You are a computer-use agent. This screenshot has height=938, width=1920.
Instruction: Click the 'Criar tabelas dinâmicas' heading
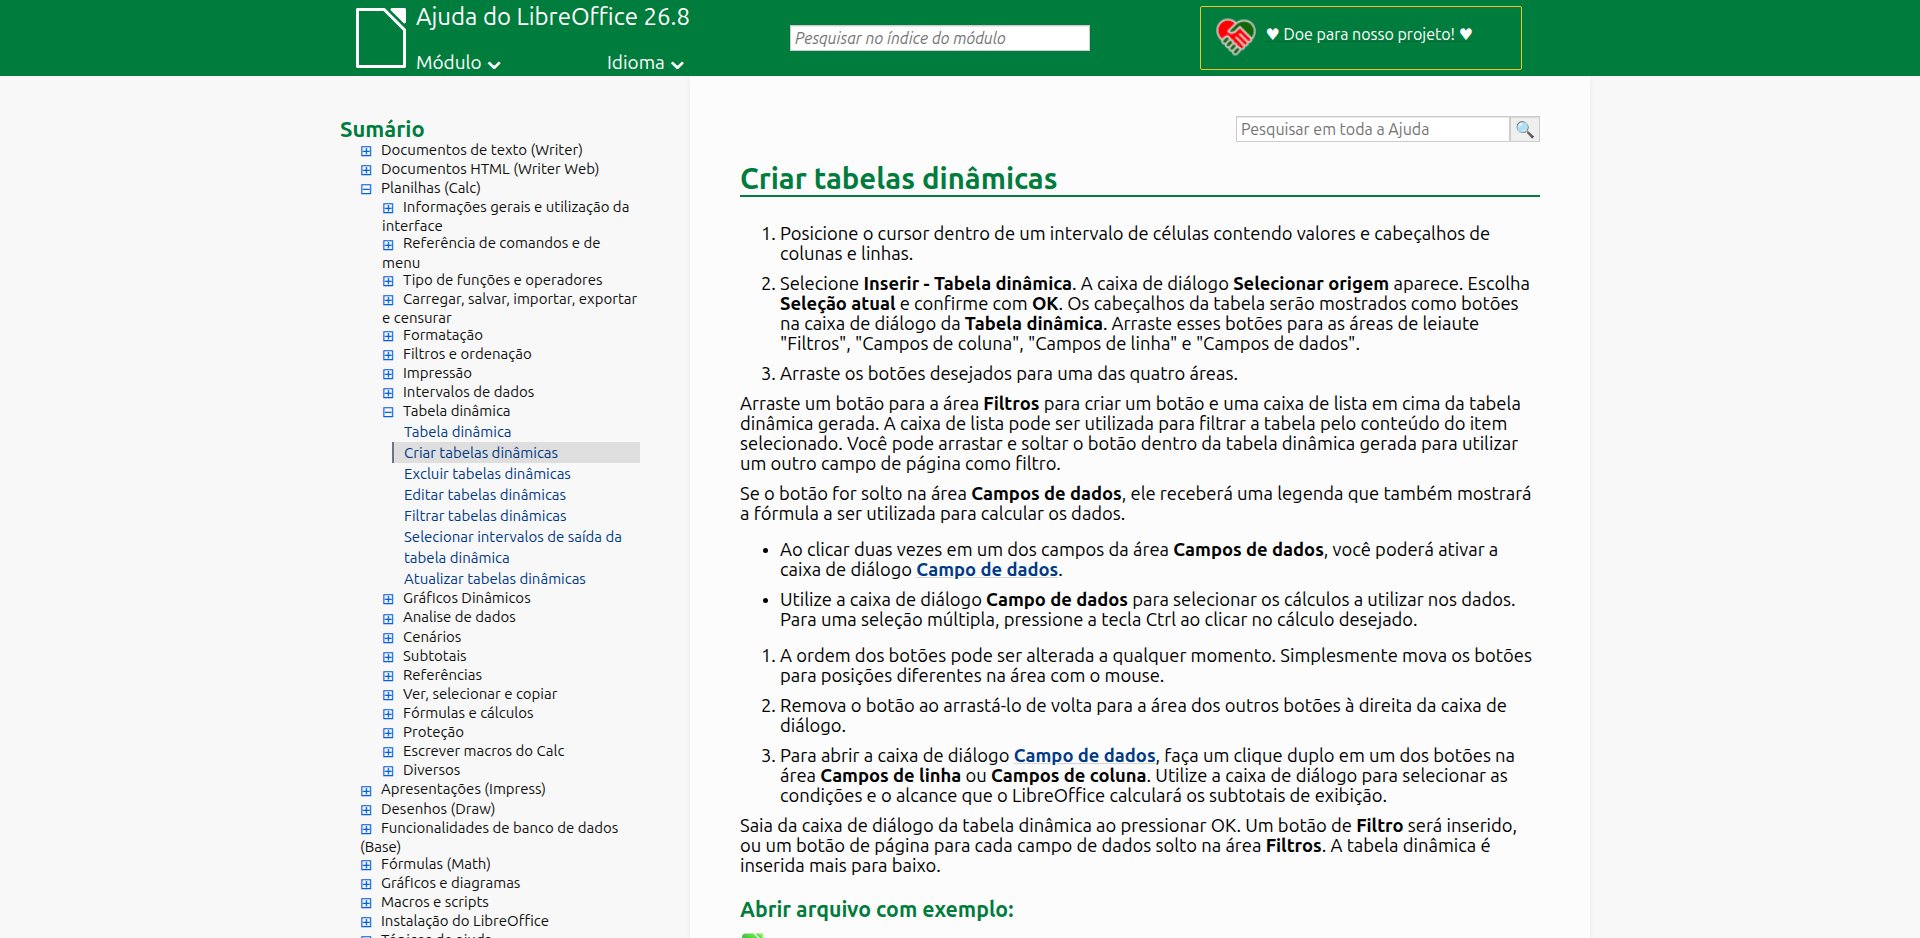(x=898, y=178)
